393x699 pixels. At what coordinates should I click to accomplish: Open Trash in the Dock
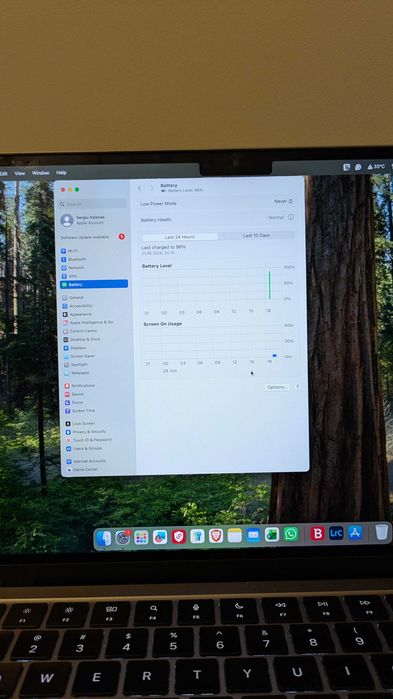(x=381, y=532)
